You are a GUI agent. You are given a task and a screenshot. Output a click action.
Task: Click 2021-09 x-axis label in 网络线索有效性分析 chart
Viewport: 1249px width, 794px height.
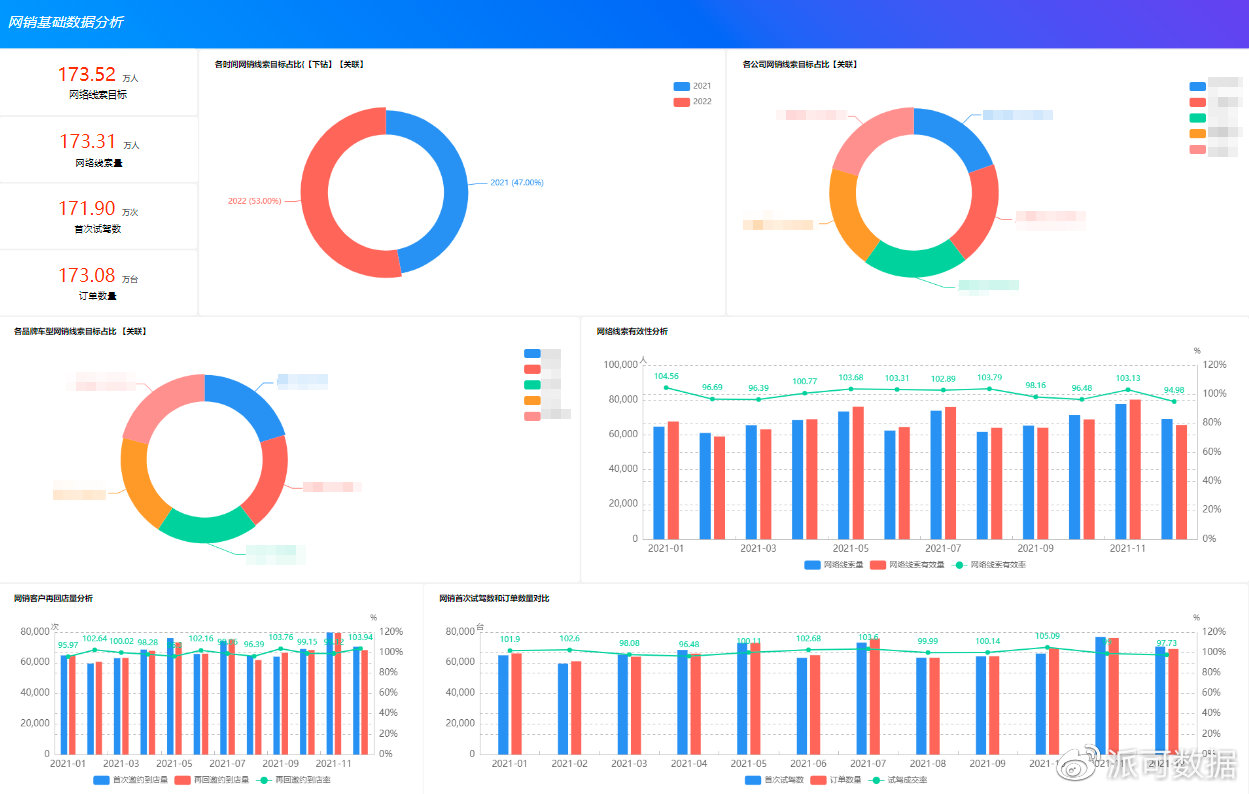(x=1035, y=548)
